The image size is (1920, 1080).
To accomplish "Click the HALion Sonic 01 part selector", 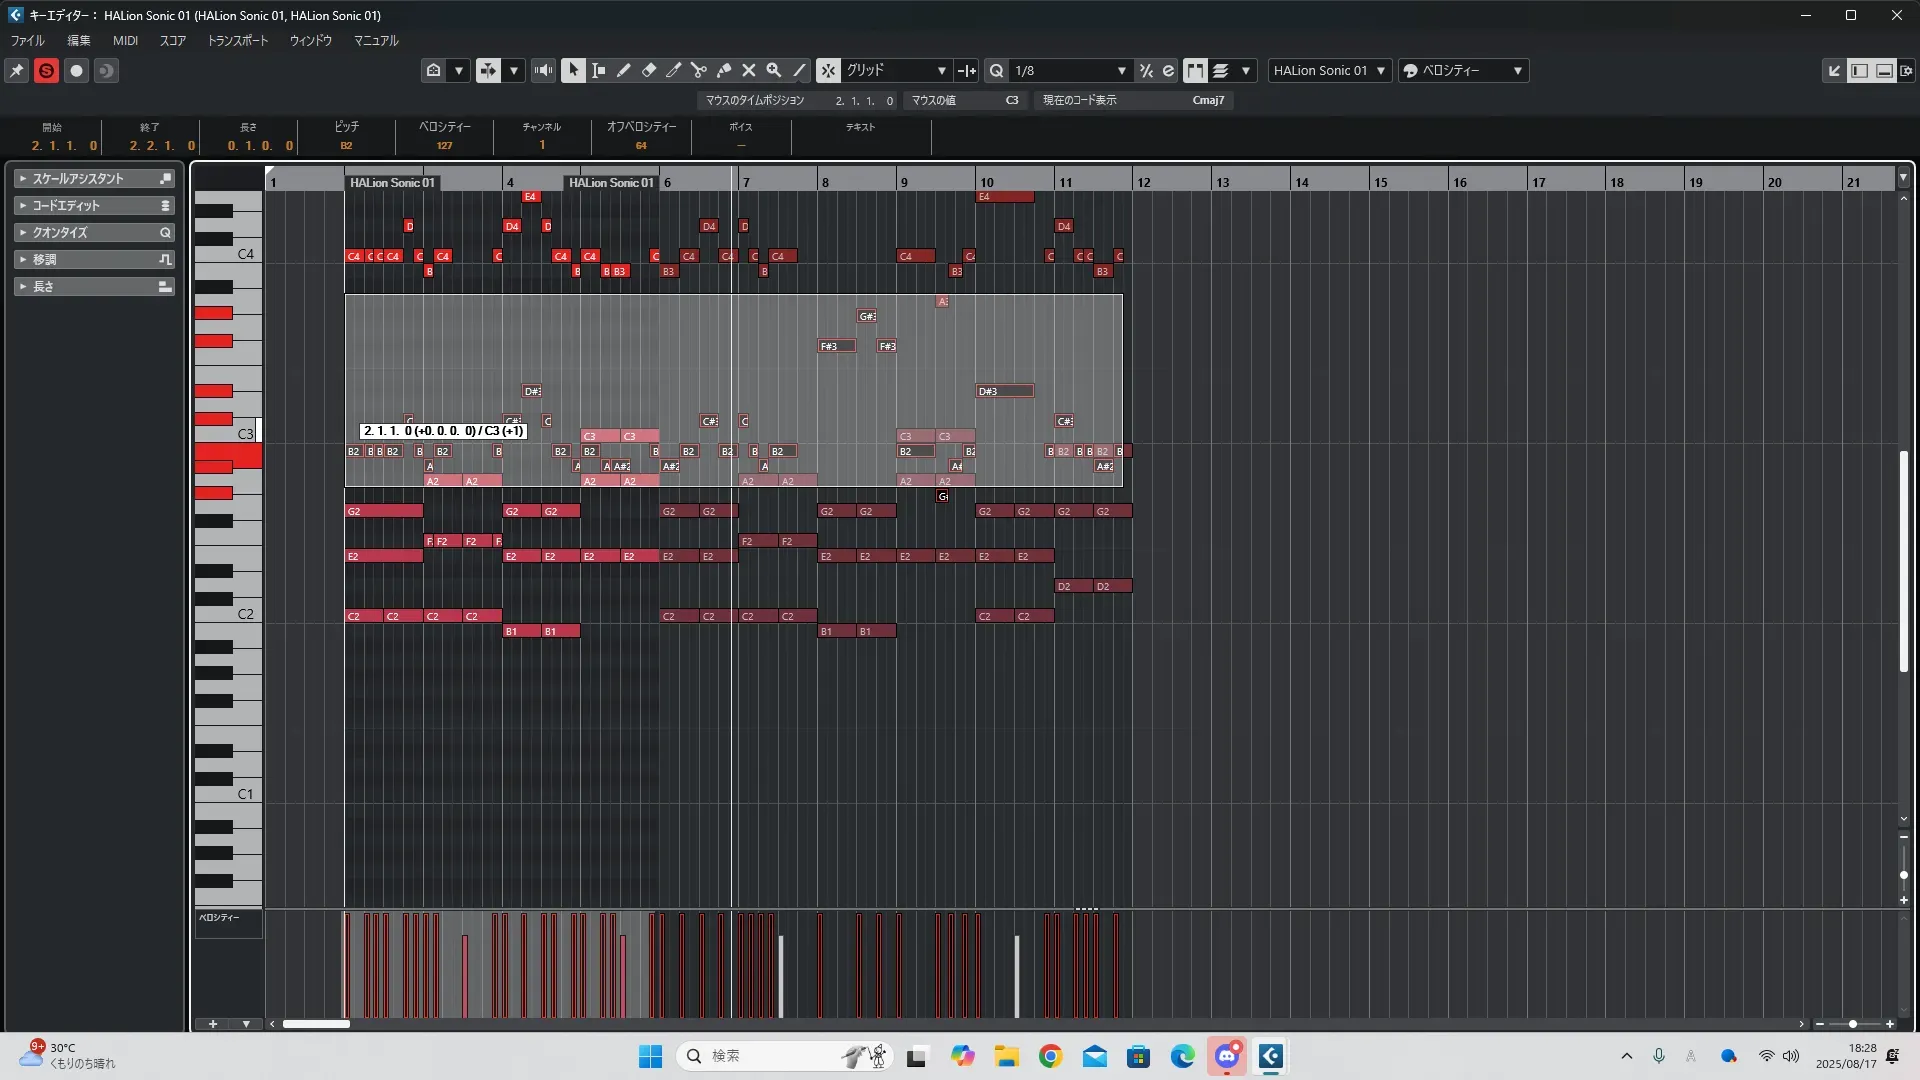I will click(x=1329, y=70).
